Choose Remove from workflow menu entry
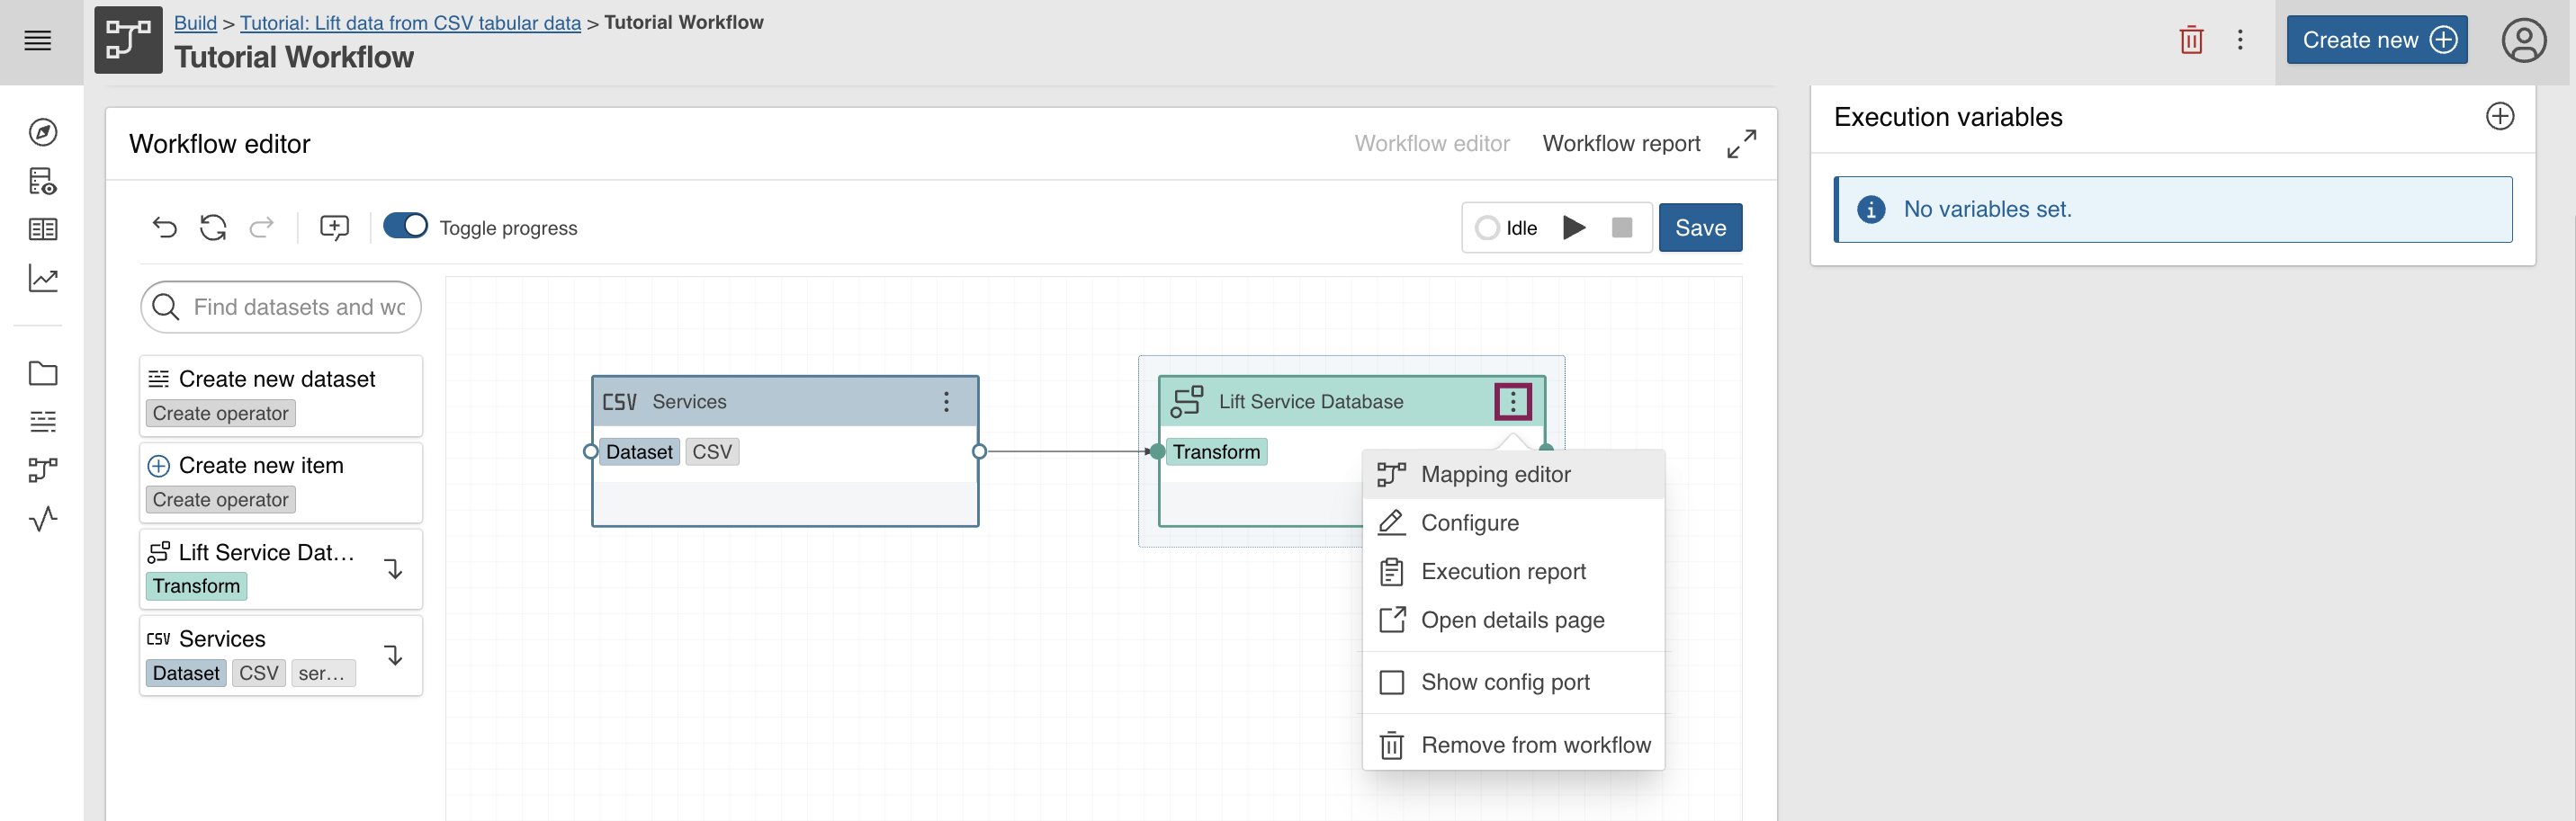The width and height of the screenshot is (2576, 821). [x=1513, y=745]
